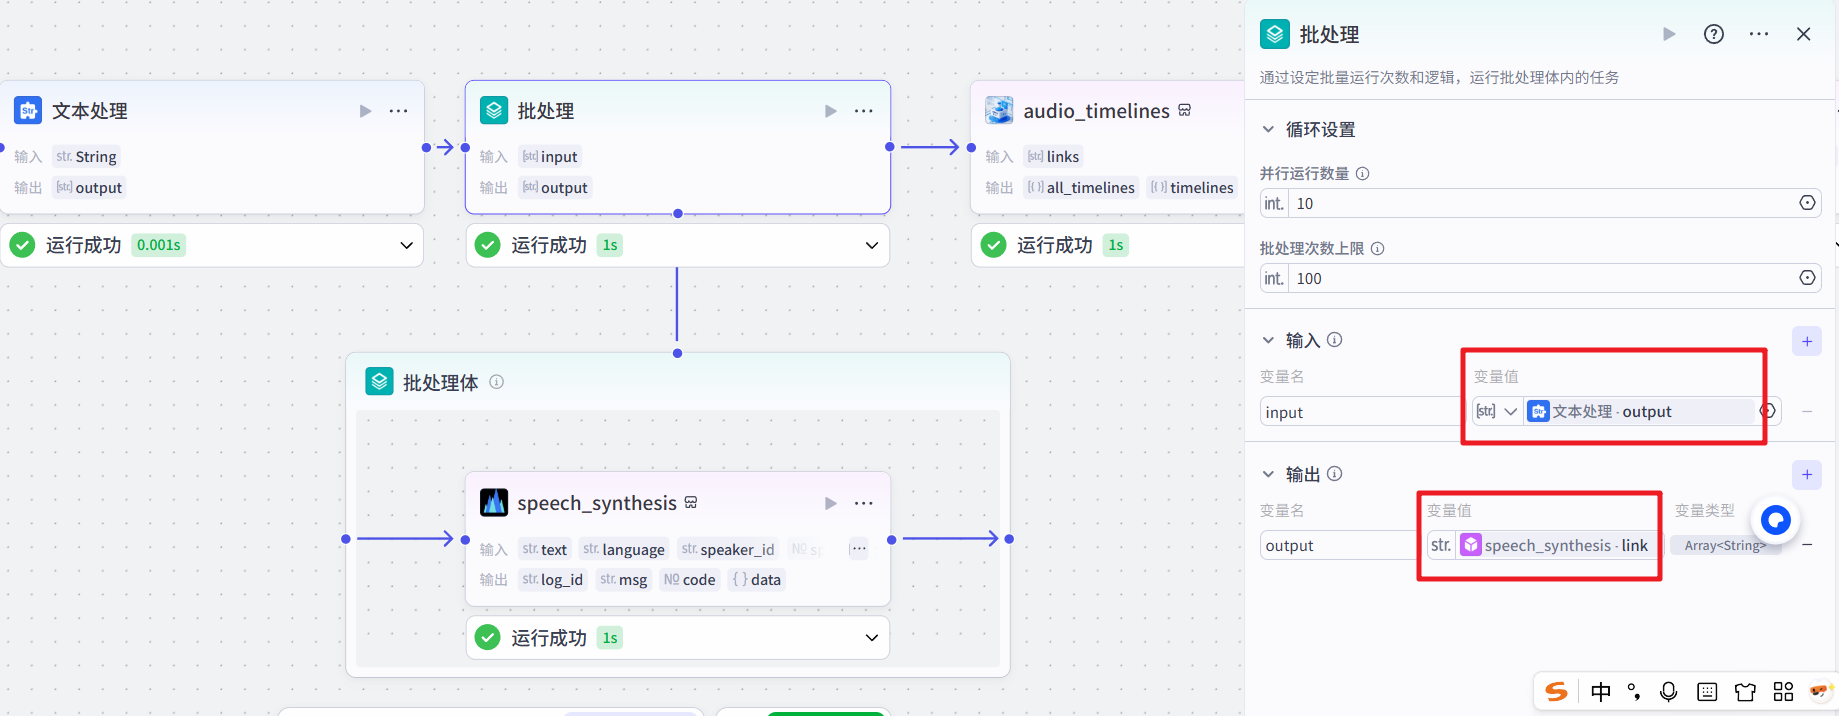
Task: Click the 批处理次数上限 value field
Action: click(x=1540, y=278)
